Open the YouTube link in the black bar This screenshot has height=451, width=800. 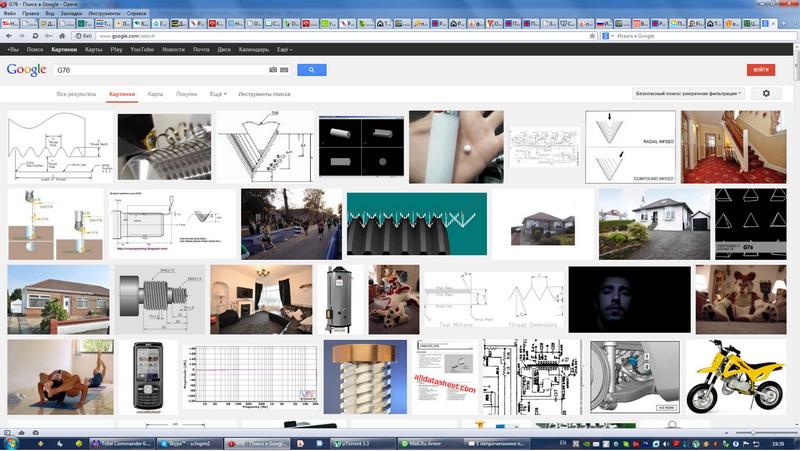point(142,49)
